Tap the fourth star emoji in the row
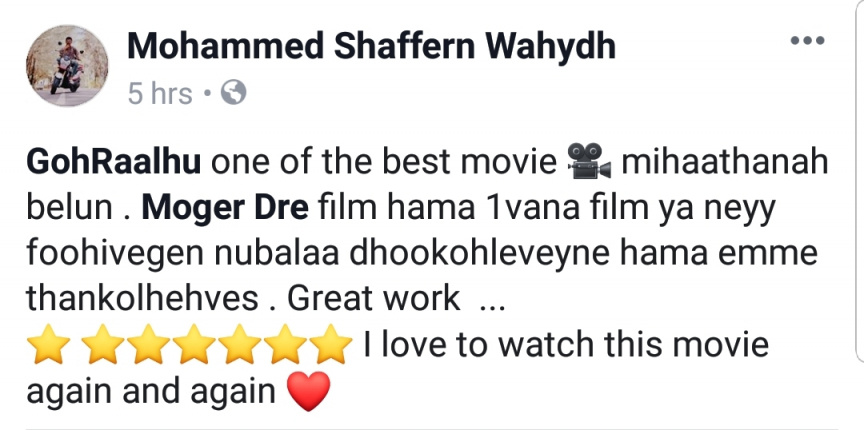 196,344
